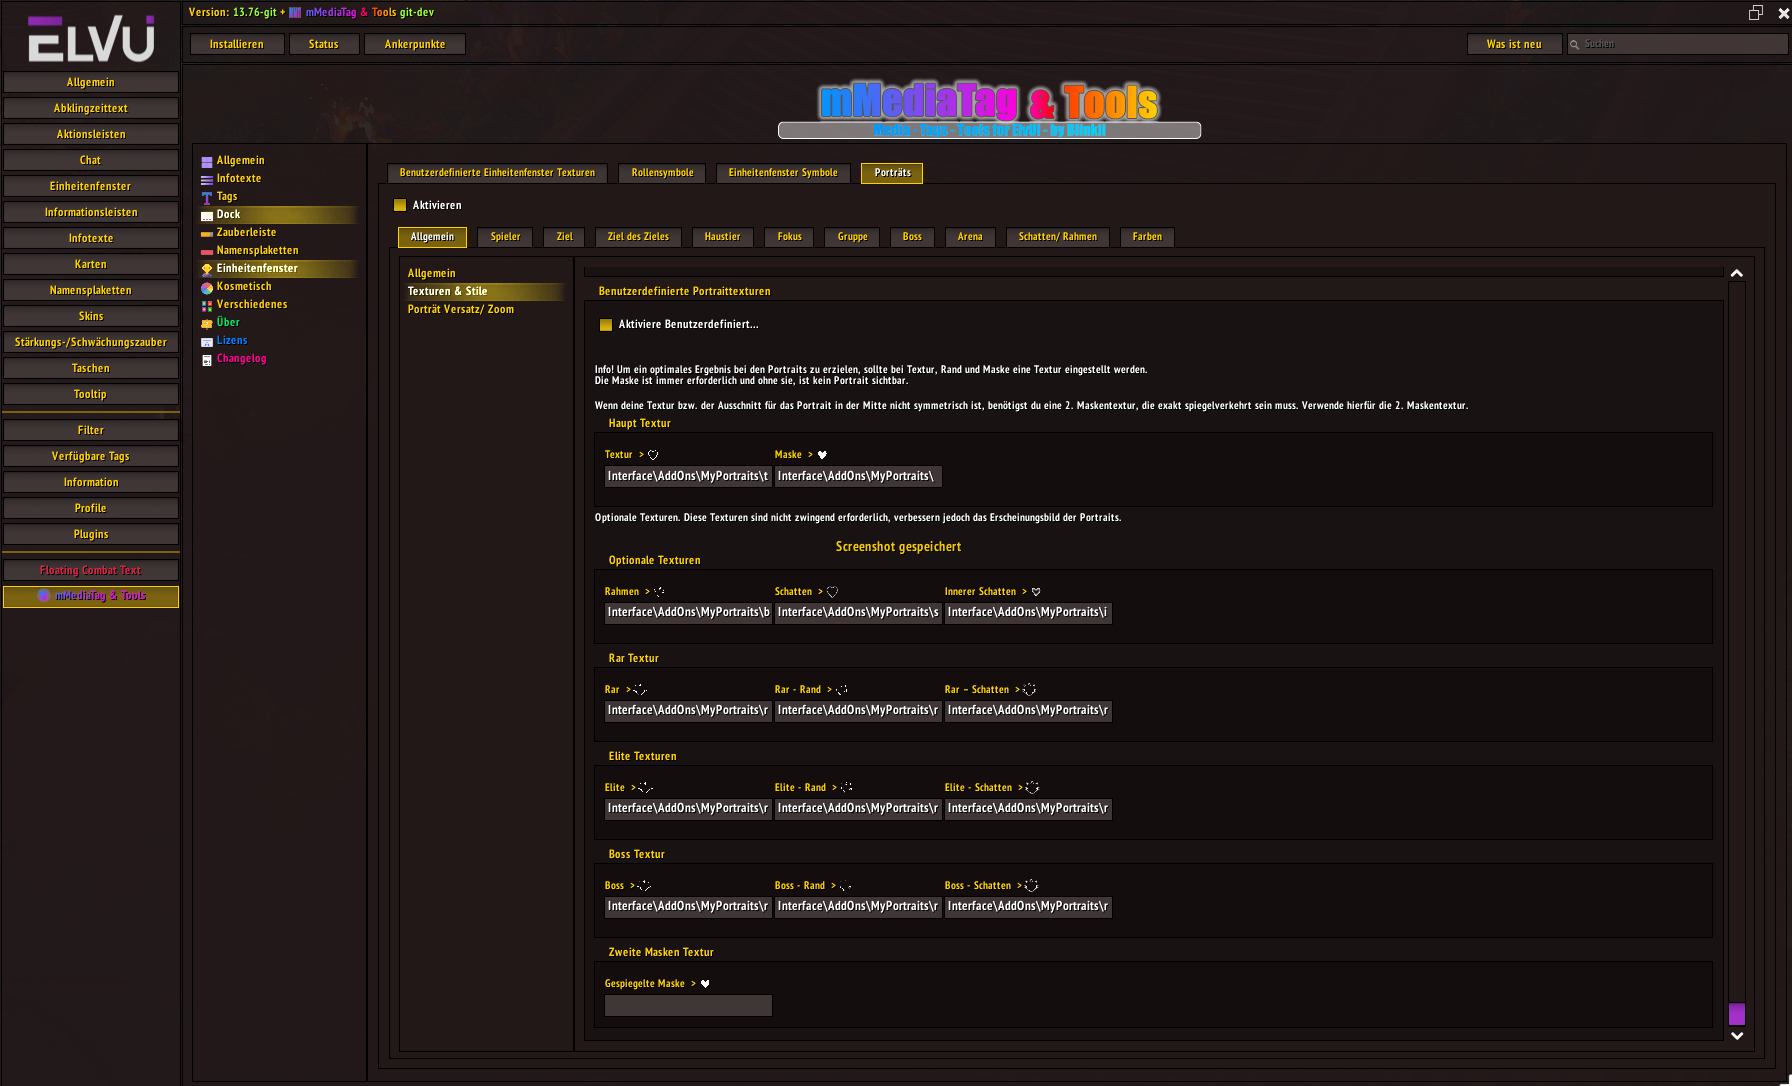The height and width of the screenshot is (1086, 1792).
Task: Select Texturen & Stile tree entry
Action: [484, 292]
